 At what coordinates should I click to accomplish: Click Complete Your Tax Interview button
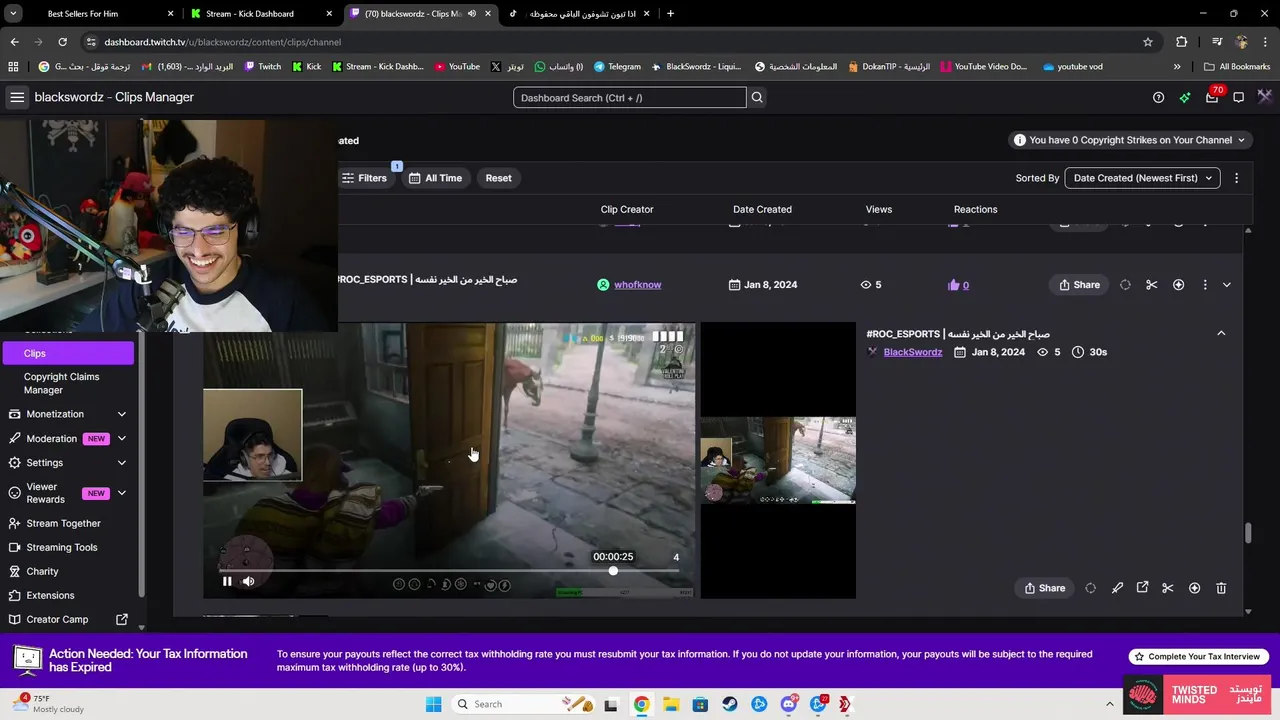(x=1199, y=657)
